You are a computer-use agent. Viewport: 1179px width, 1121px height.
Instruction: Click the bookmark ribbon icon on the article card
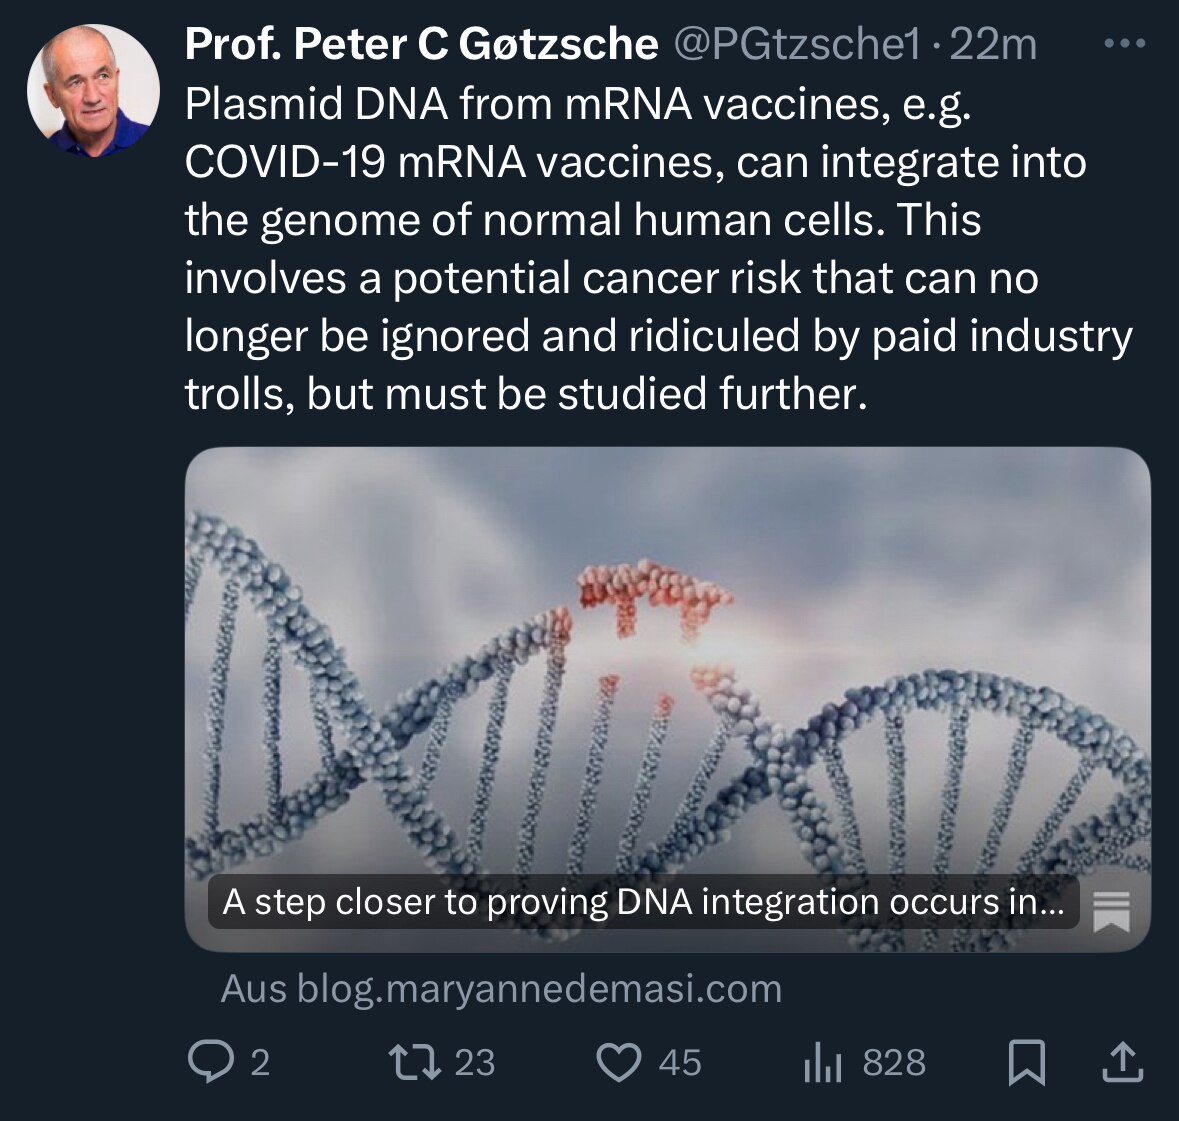tap(1109, 910)
